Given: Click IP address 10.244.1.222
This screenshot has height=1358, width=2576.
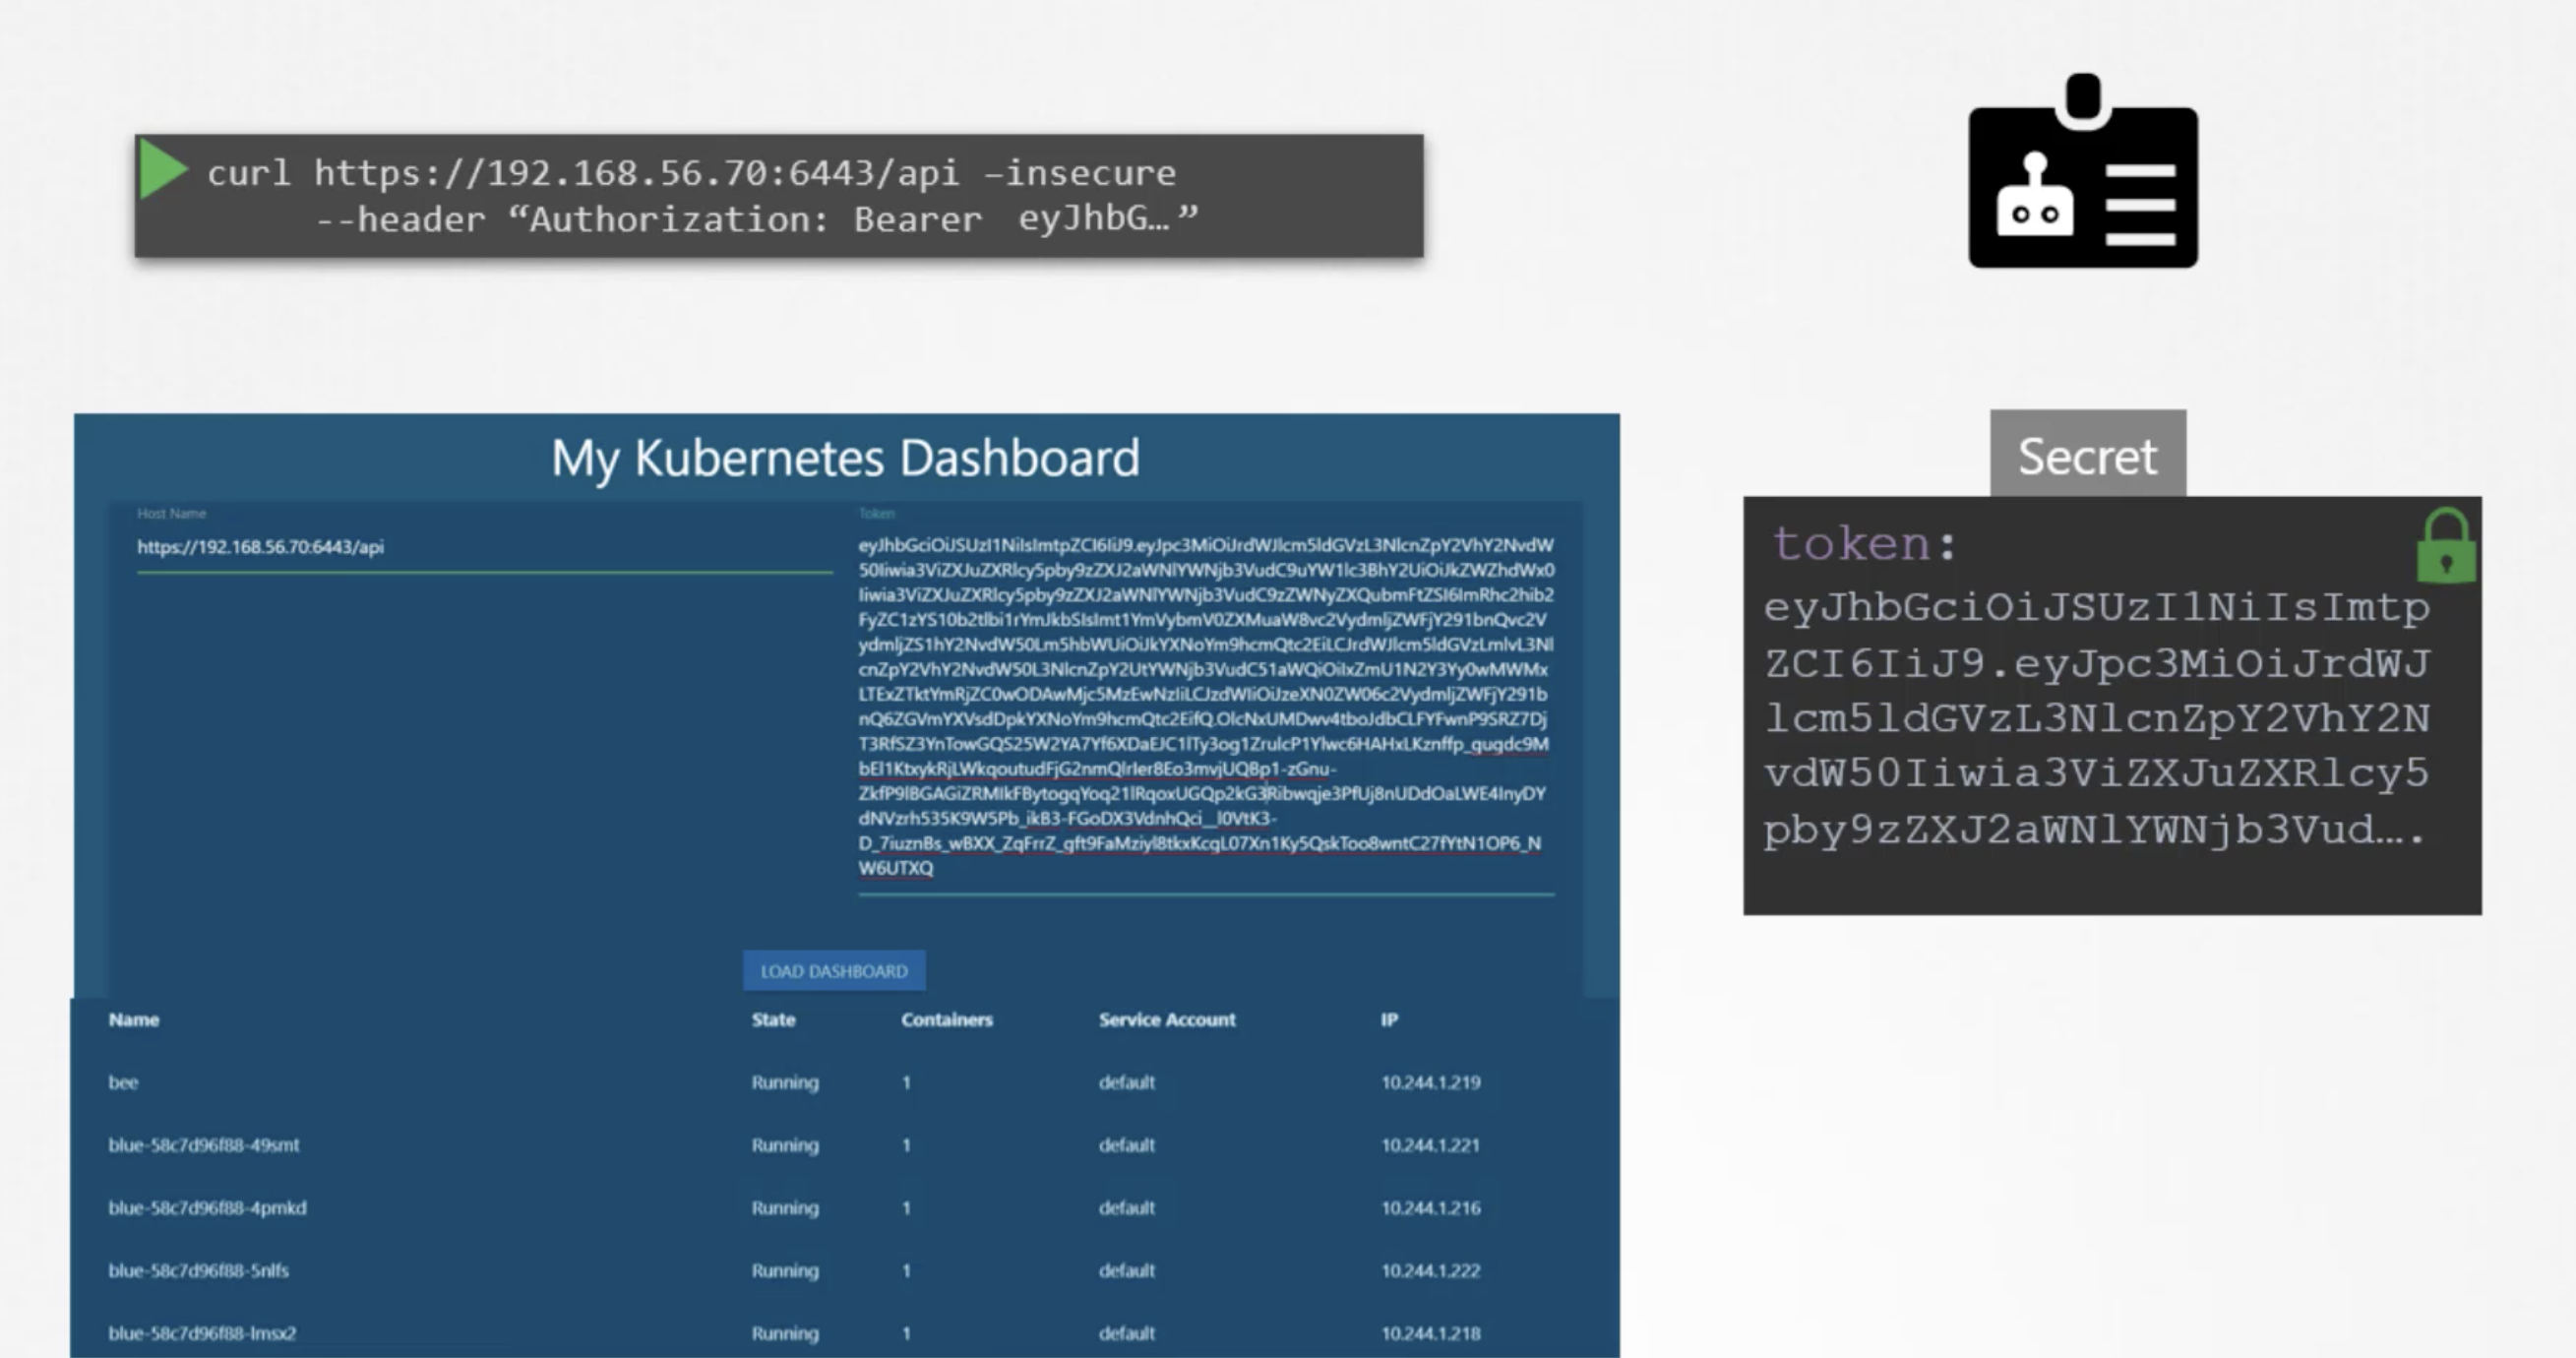Looking at the screenshot, I should tap(1430, 1271).
